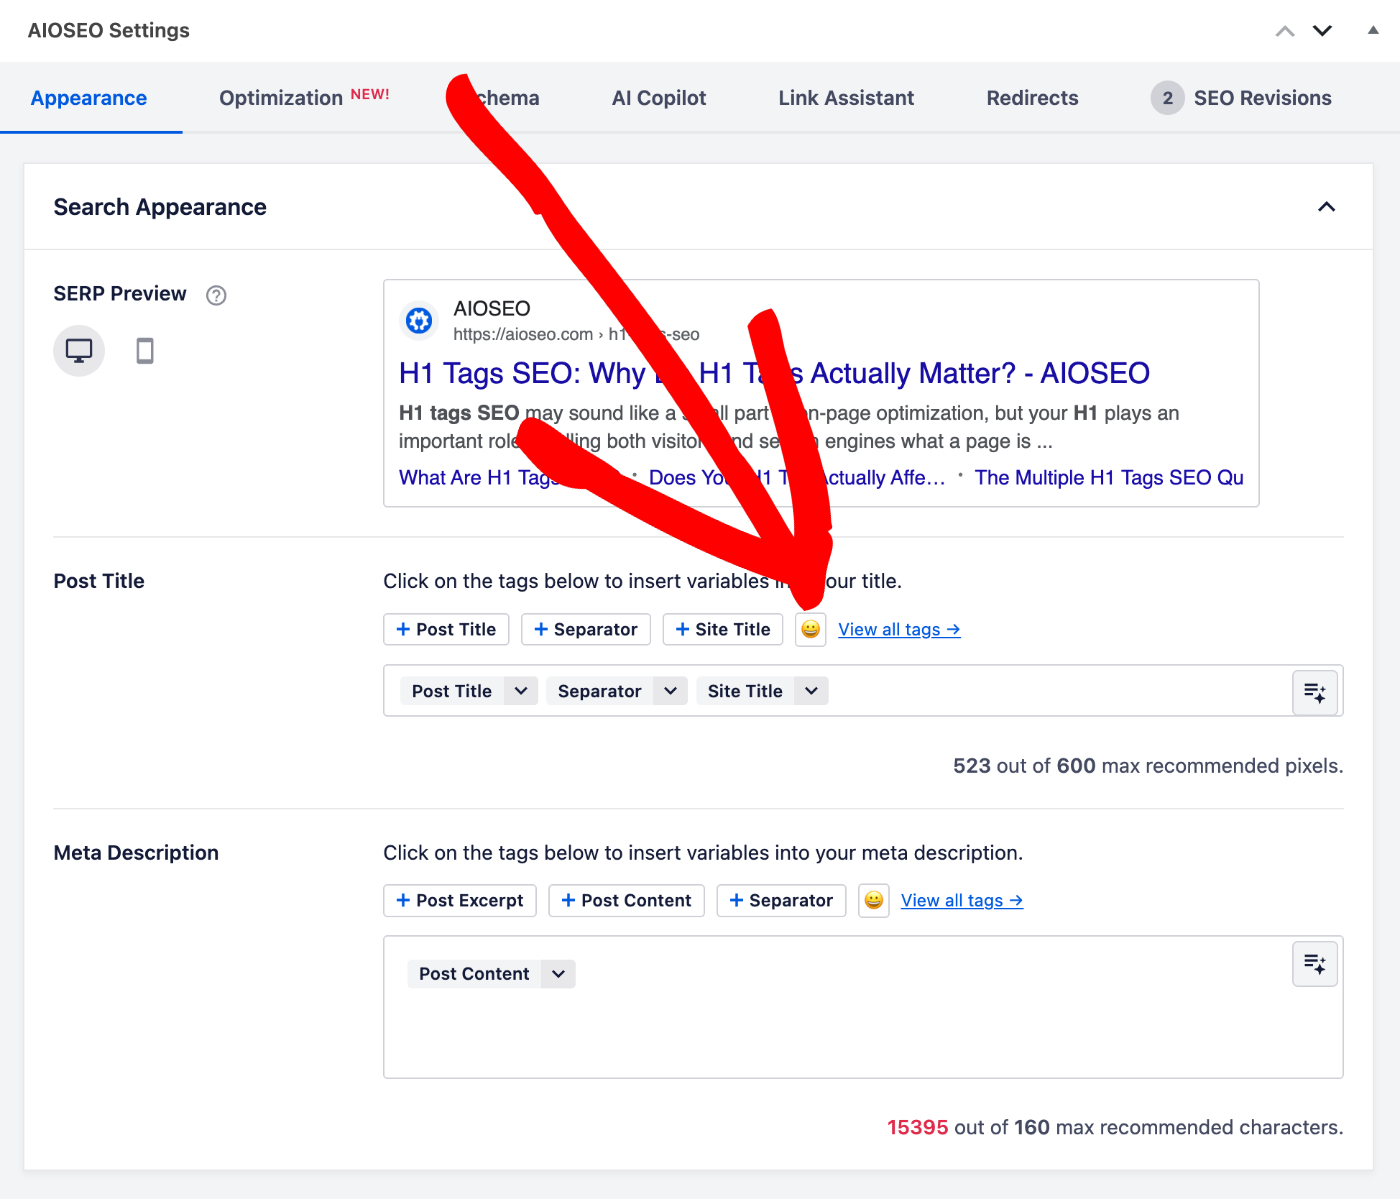
Task: Insert Separator tag into meta description
Action: coord(781,901)
